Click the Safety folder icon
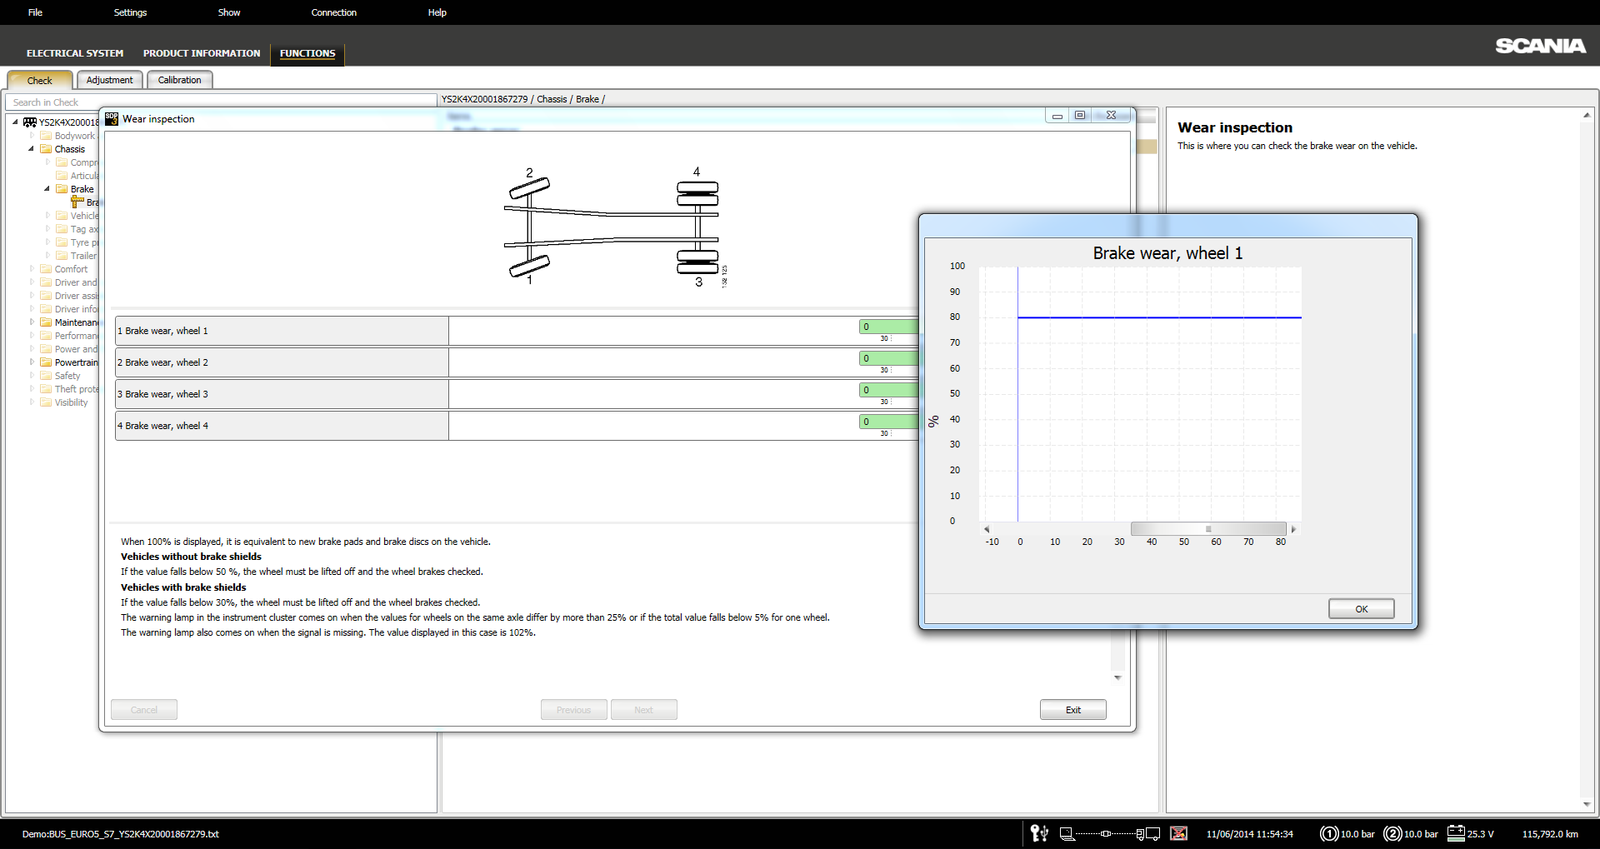 pyautogui.click(x=46, y=376)
